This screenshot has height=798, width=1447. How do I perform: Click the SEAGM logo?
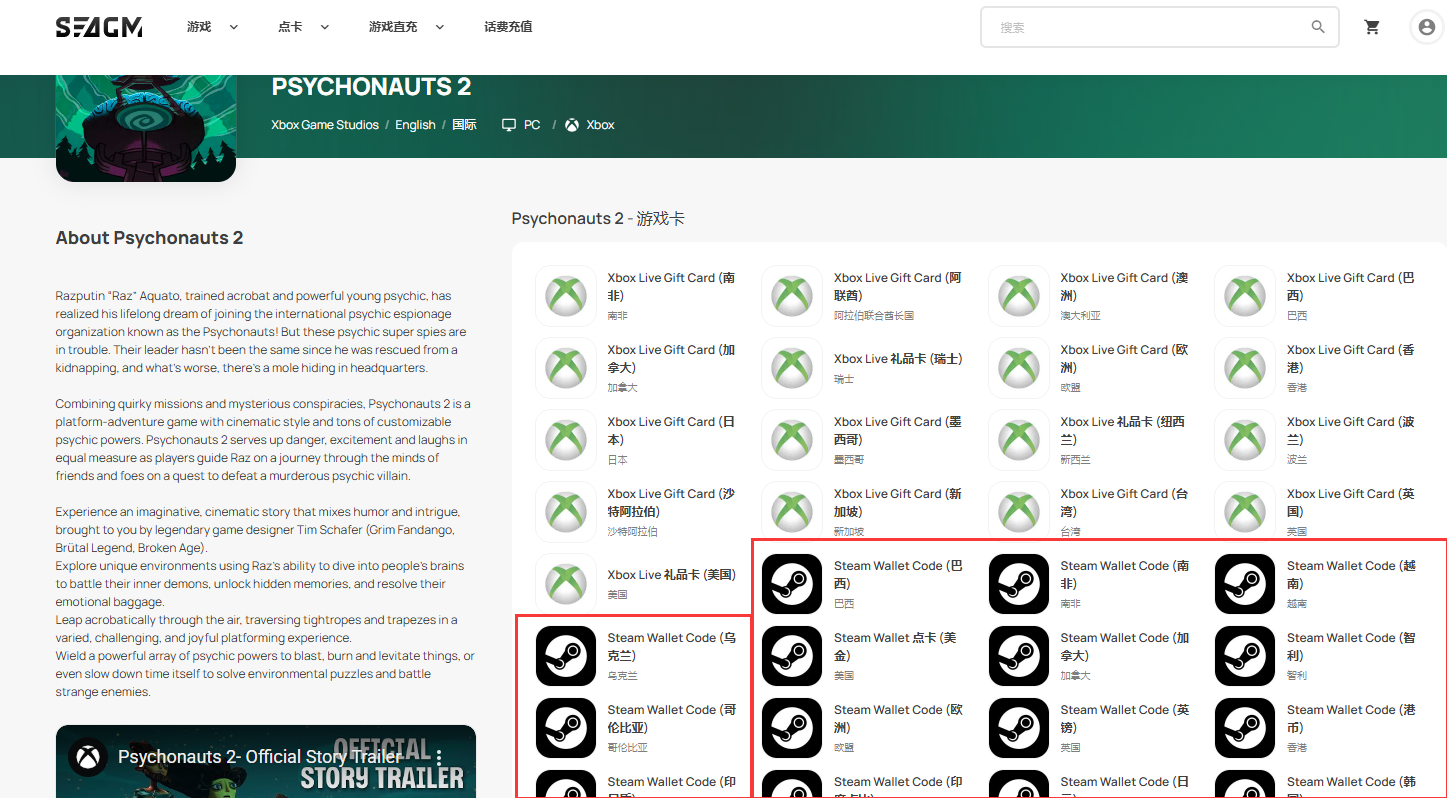(x=99, y=27)
